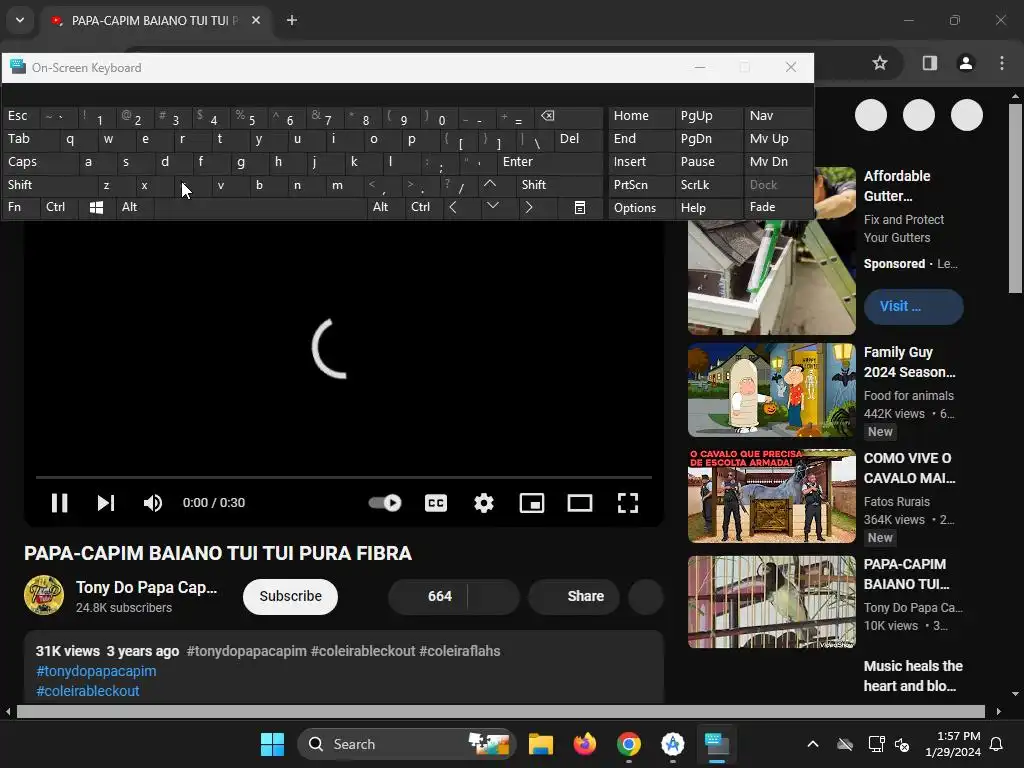This screenshot has height=768, width=1024.
Task: Click PrtScn key on On-Screen Keyboard
Action: click(641, 185)
